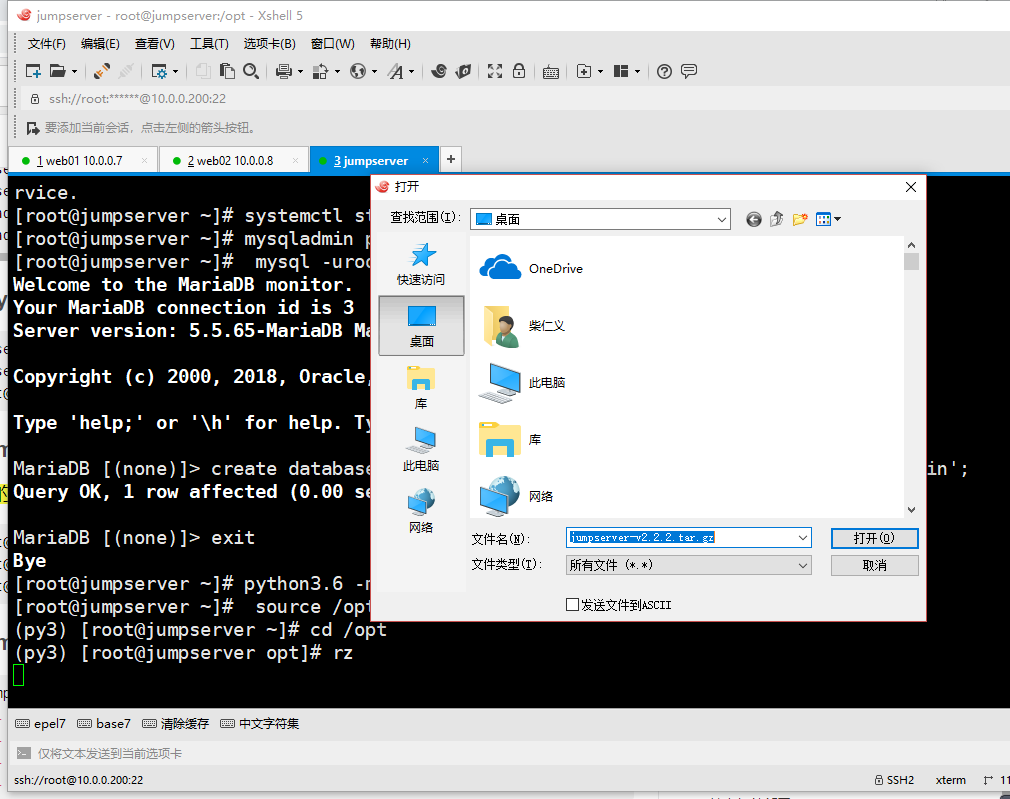Image resolution: width=1010 pixels, height=799 pixels.
Task: Click the epel7 quick command button
Action: pyautogui.click(x=40, y=724)
